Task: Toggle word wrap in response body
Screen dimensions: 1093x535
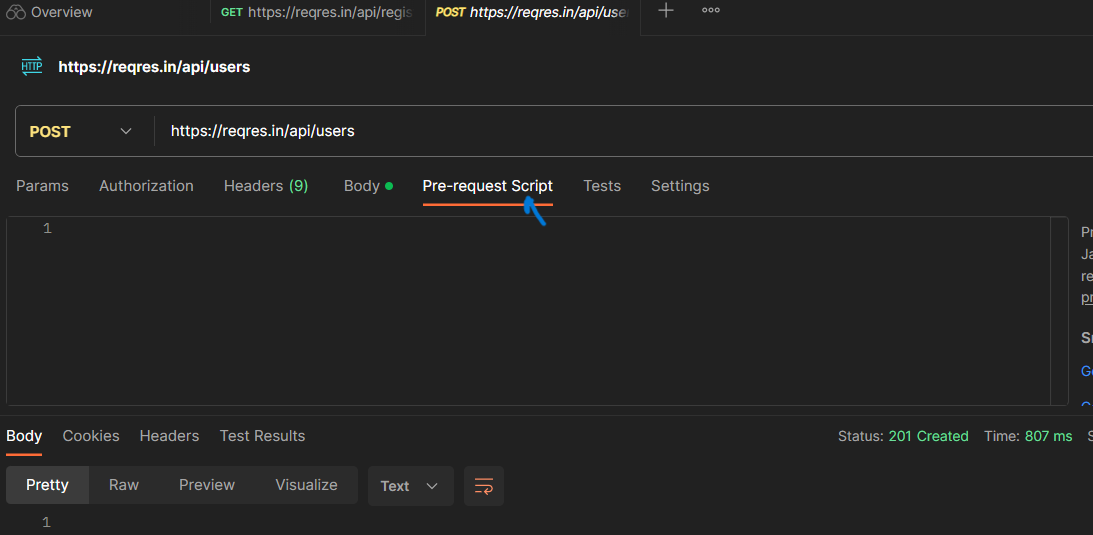Action: pos(484,486)
